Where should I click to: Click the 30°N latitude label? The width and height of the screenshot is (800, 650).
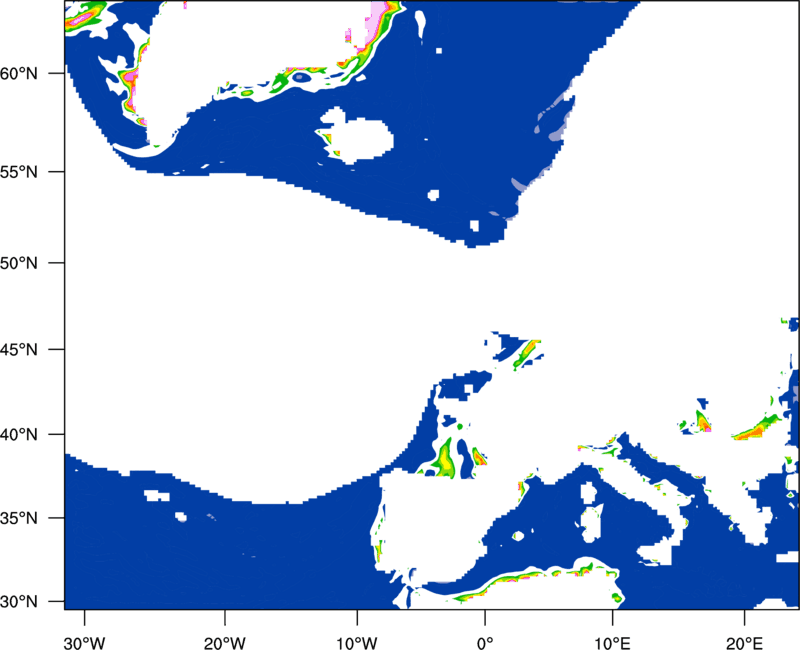pos(19,602)
